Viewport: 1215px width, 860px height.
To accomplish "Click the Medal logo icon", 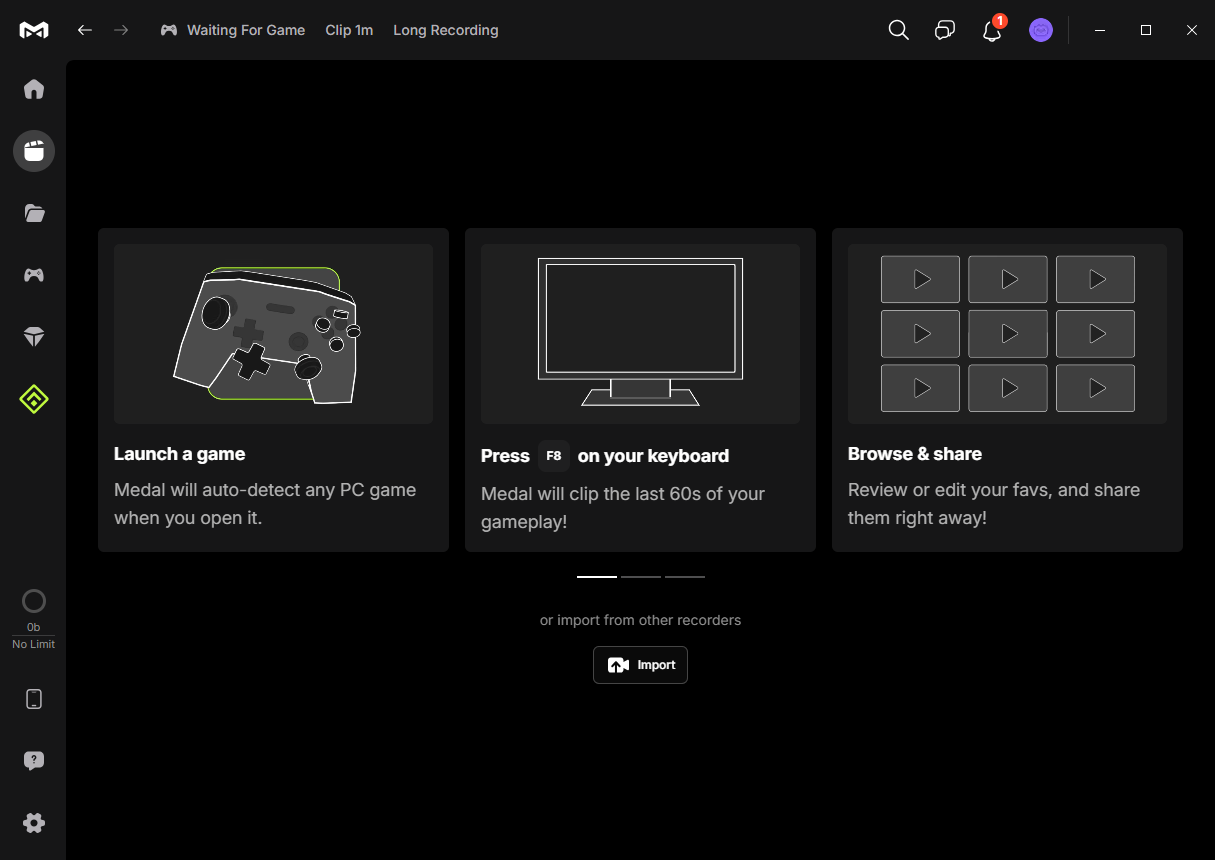I will coord(34,30).
